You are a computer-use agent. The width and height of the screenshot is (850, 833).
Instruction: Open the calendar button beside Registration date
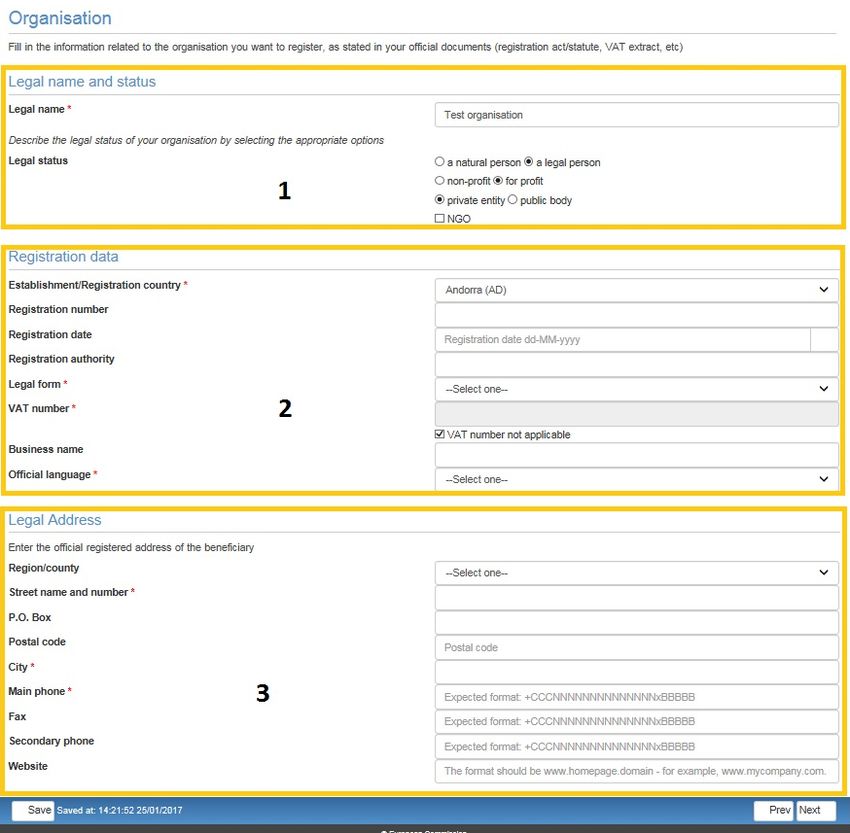tap(825, 340)
